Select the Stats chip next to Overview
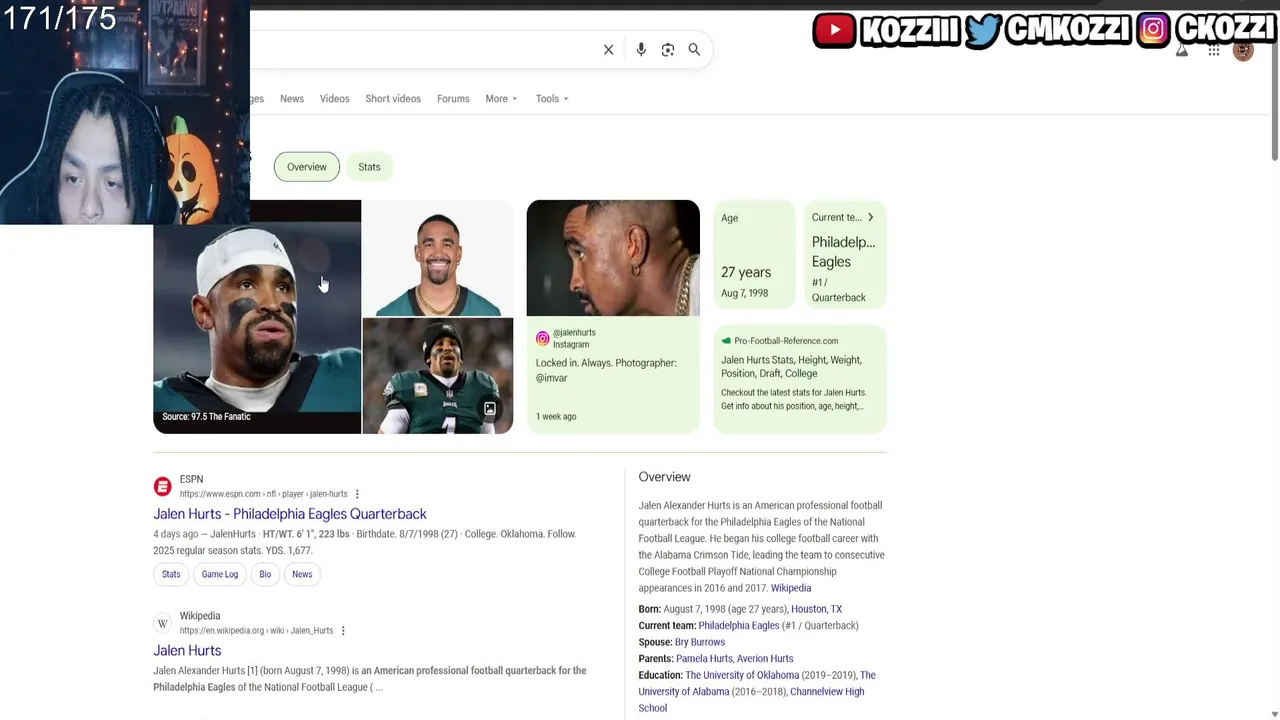 coord(369,167)
